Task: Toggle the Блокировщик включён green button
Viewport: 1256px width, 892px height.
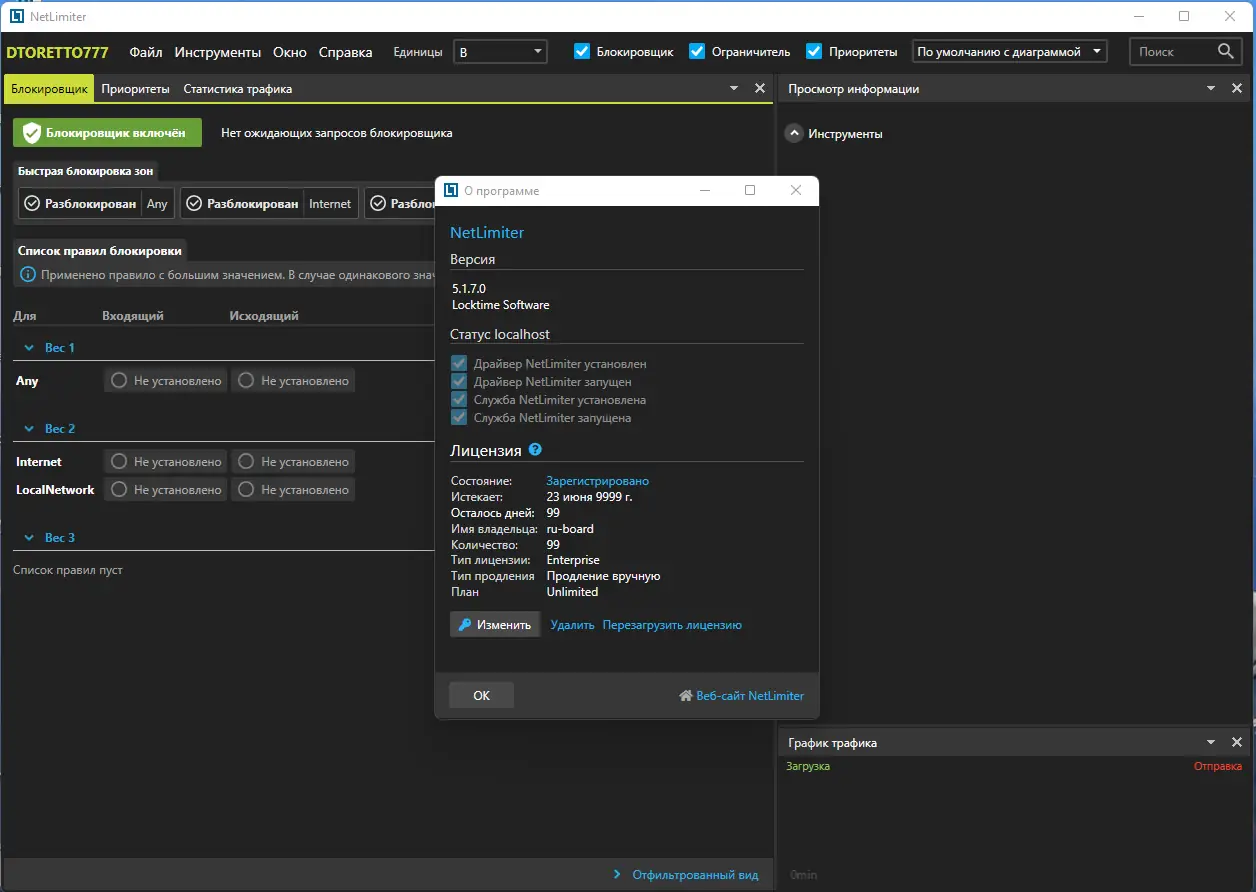Action: click(107, 132)
